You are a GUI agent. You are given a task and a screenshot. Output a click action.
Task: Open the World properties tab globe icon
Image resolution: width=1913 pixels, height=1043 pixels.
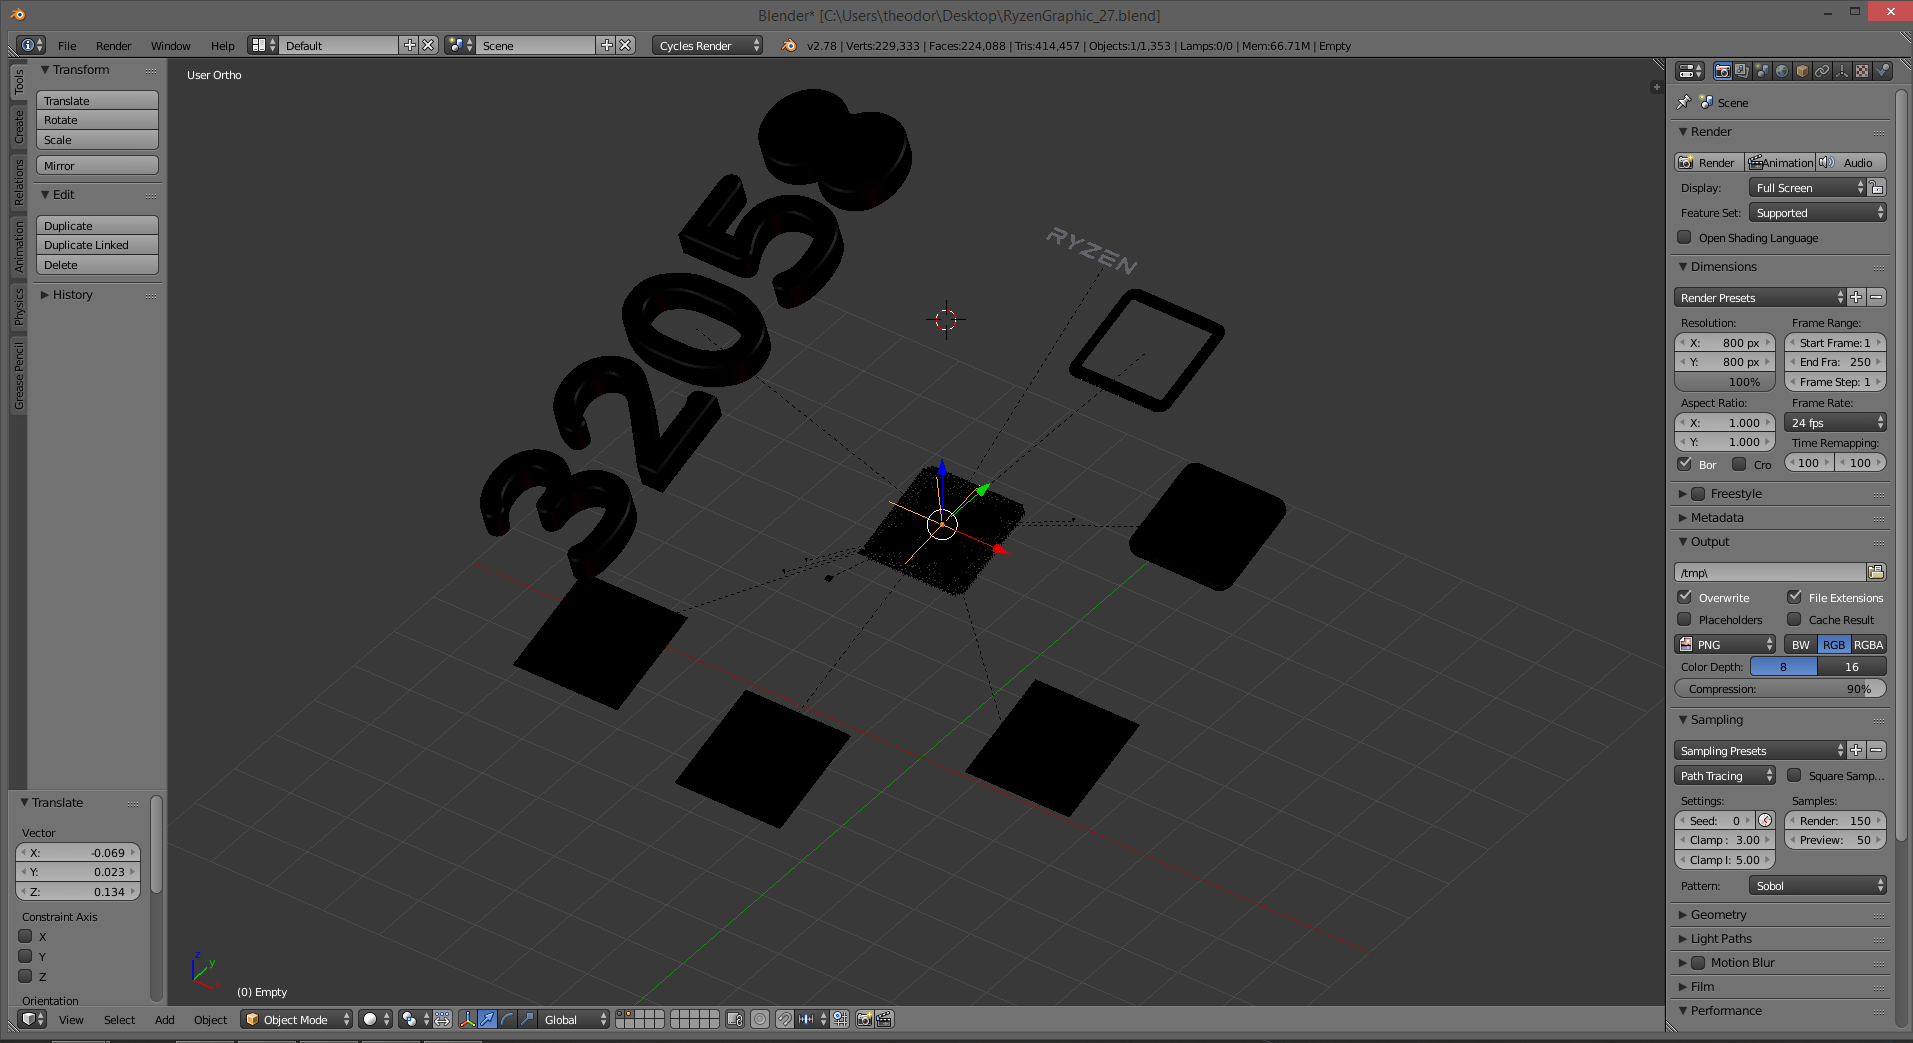click(1782, 71)
